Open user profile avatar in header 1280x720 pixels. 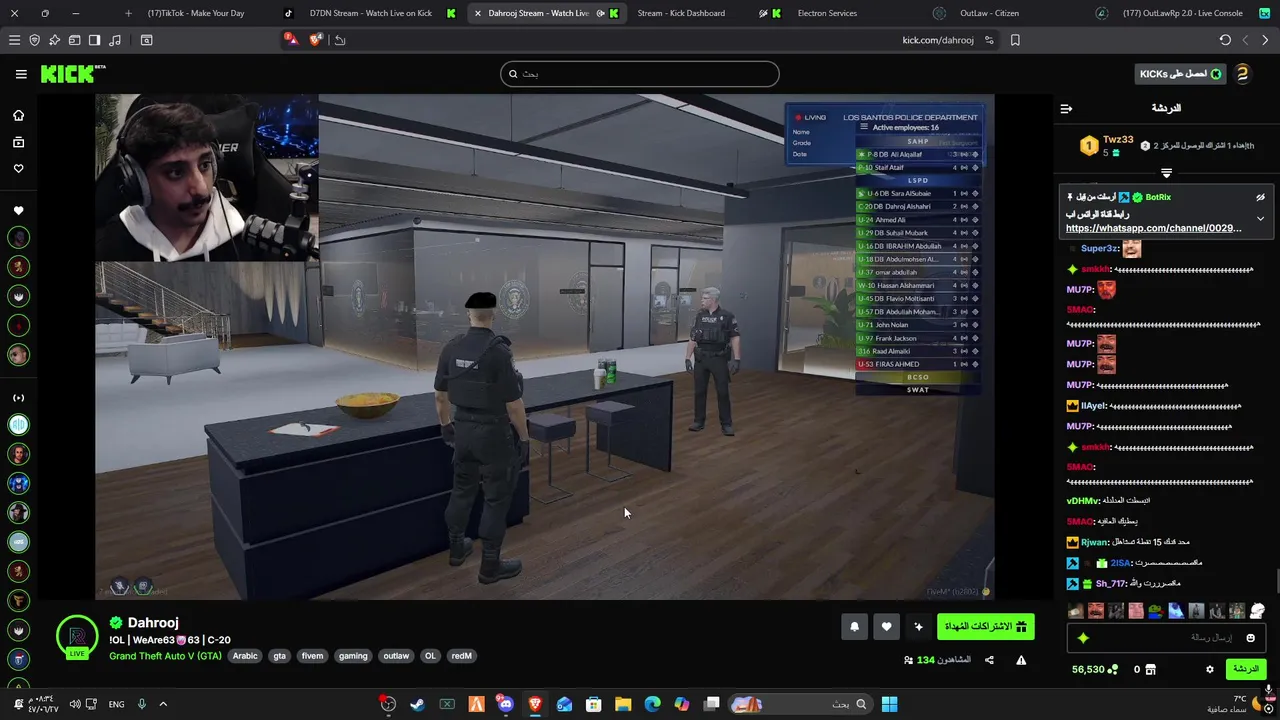[x=1242, y=74]
